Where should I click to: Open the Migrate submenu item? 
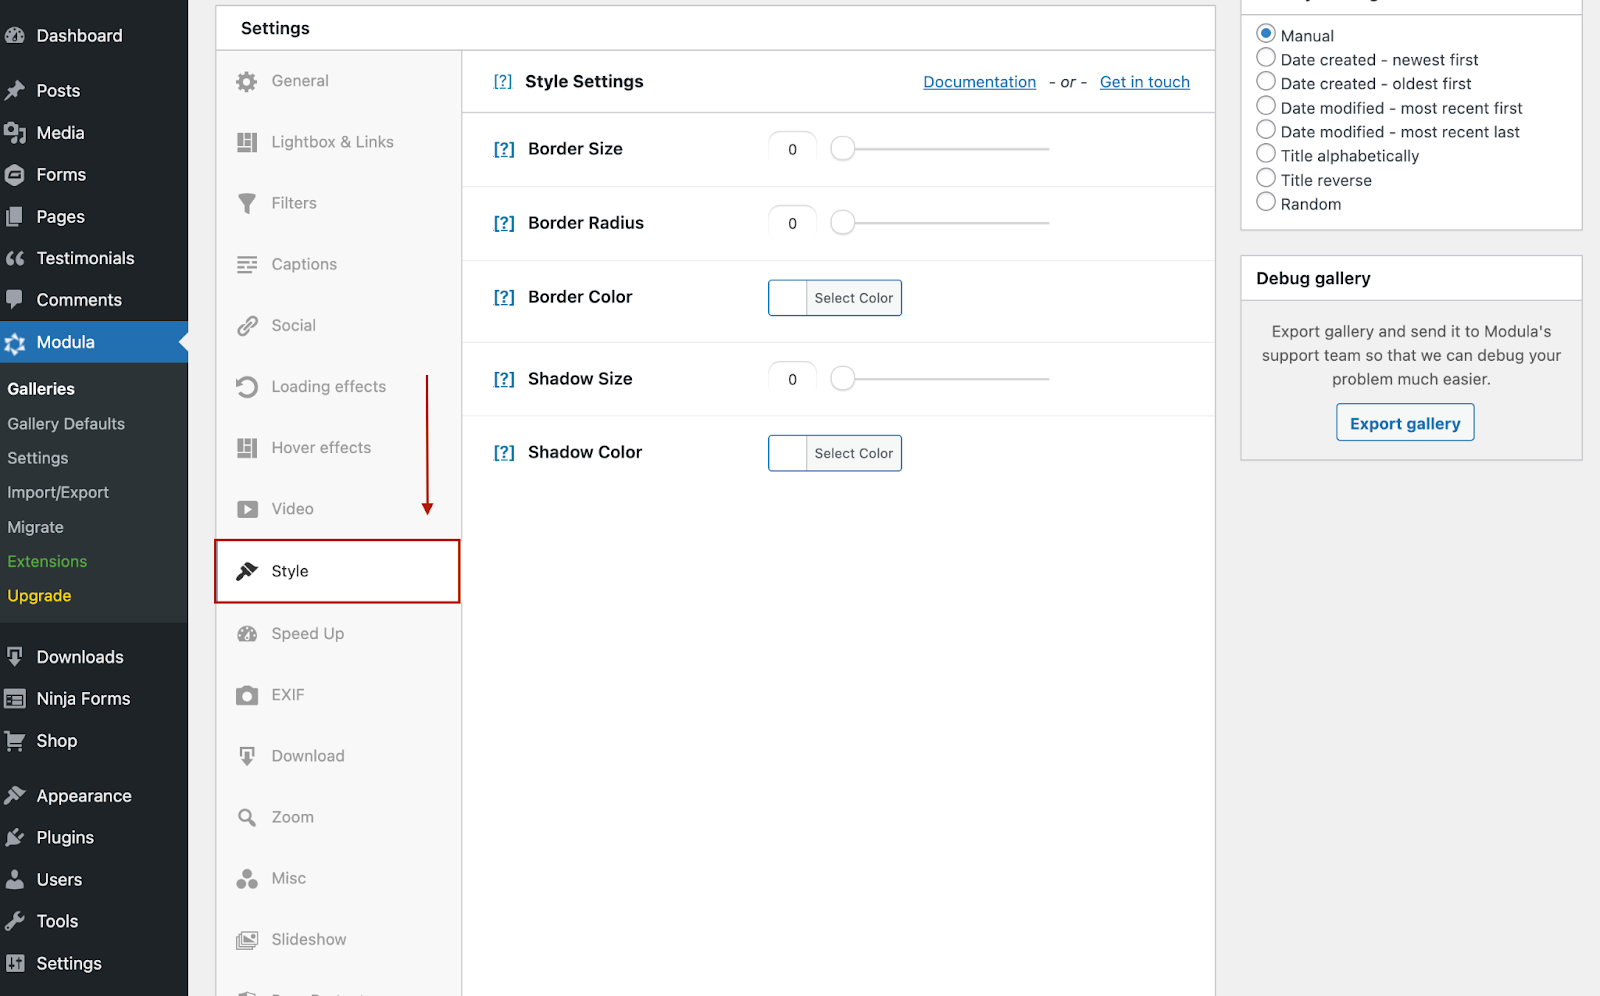tap(35, 527)
